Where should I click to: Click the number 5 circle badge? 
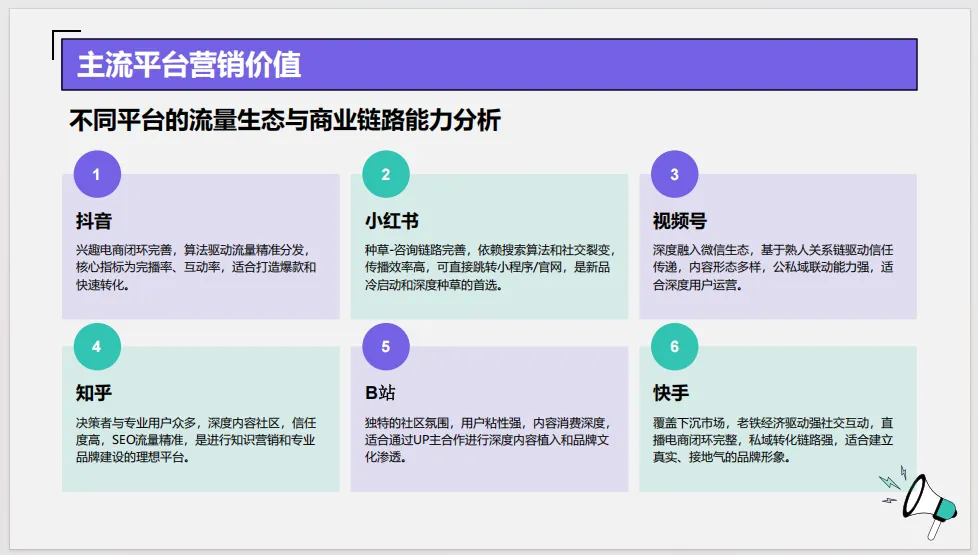pos(386,347)
